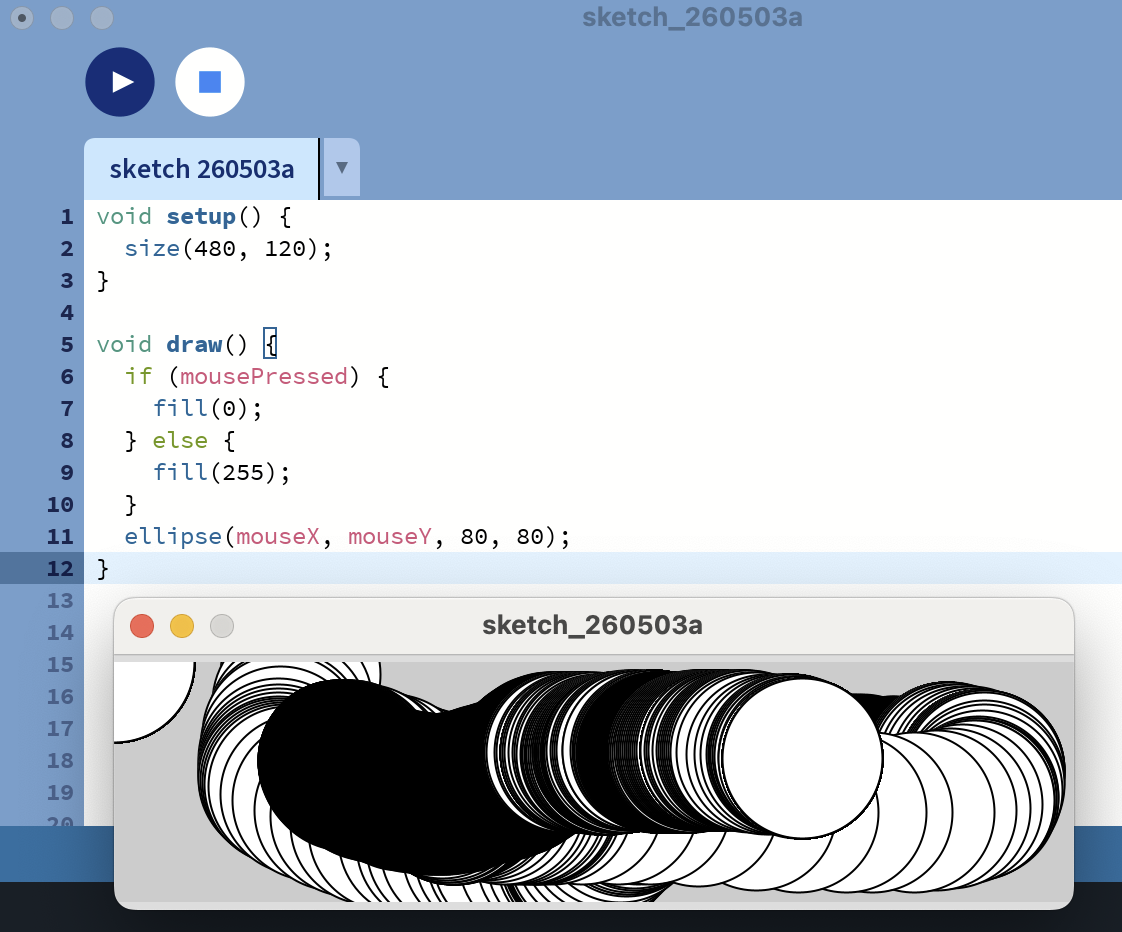Open the tab dropdown arrow menu
Image resolution: width=1122 pixels, height=932 pixels.
click(341, 168)
